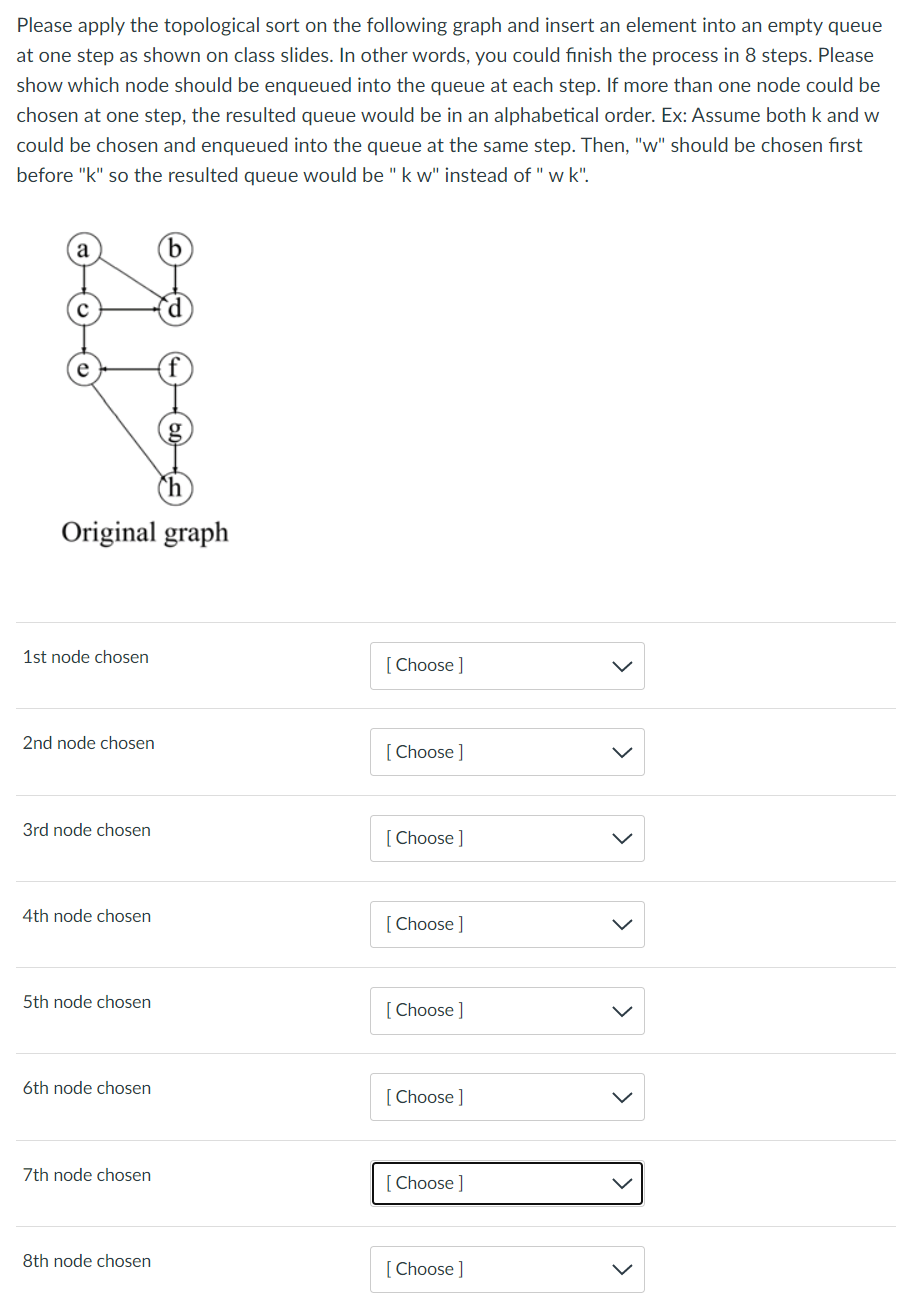Open the '4th node chosen' dropdown
The height and width of the screenshot is (1309, 909).
pyautogui.click(x=507, y=924)
